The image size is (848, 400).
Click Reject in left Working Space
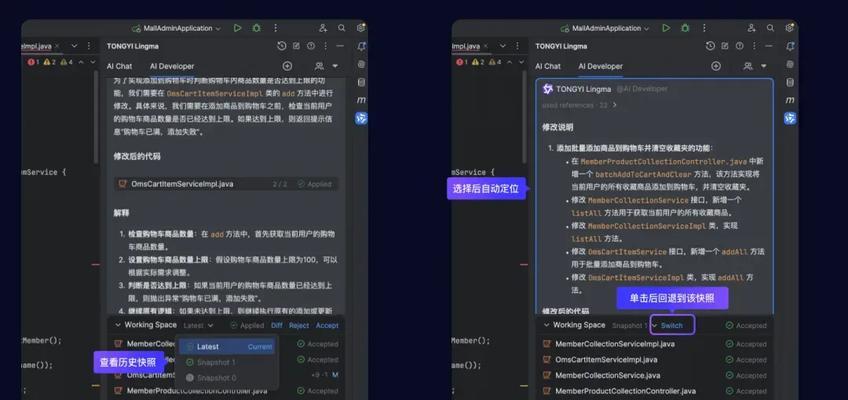(299, 325)
